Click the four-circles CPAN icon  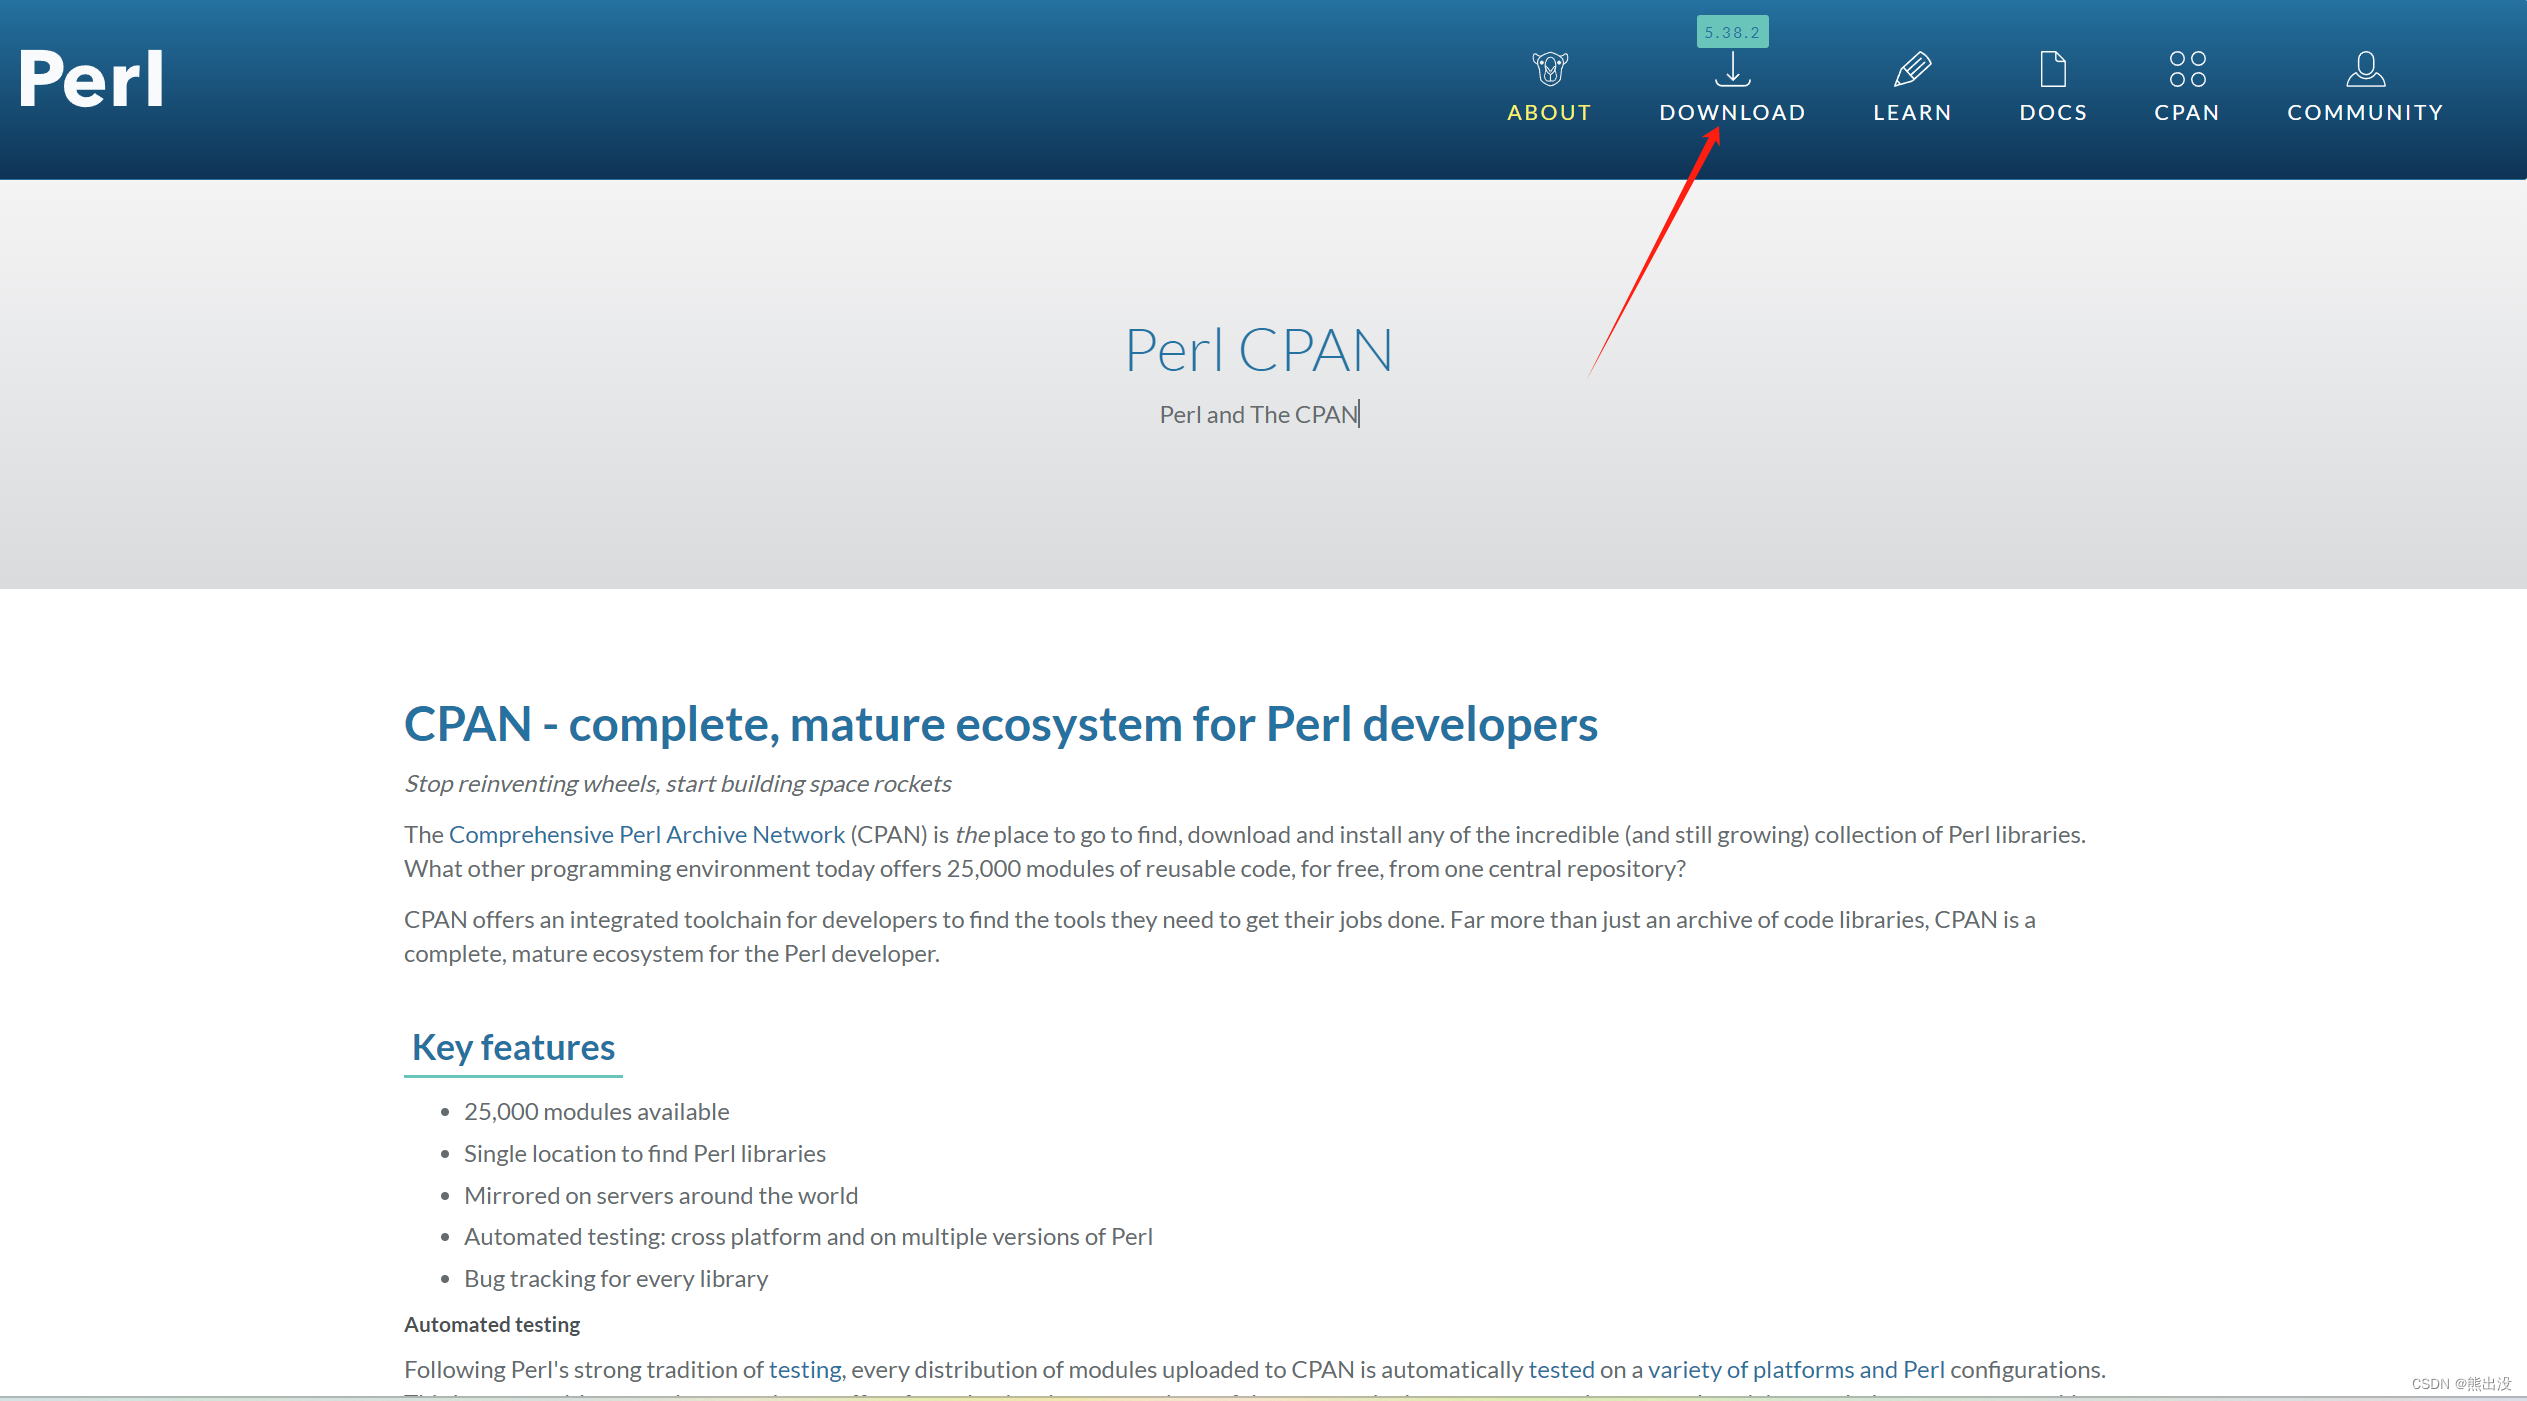click(x=2187, y=69)
